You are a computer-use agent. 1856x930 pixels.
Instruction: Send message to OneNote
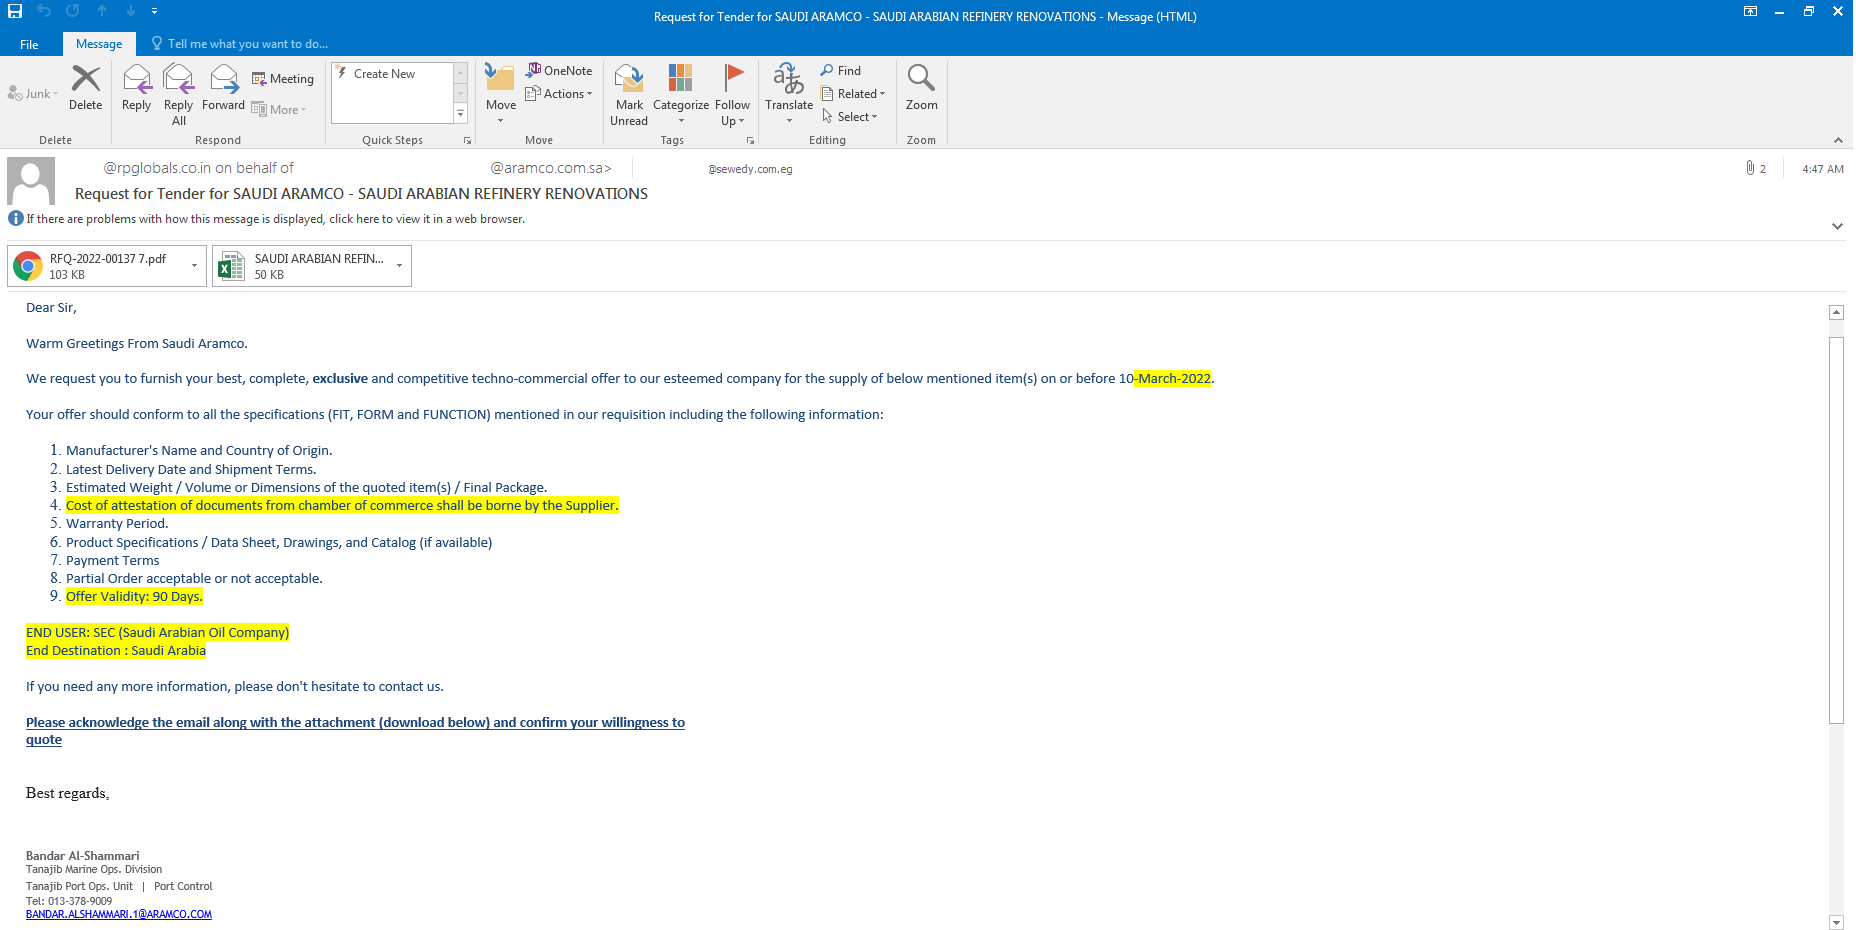[559, 70]
